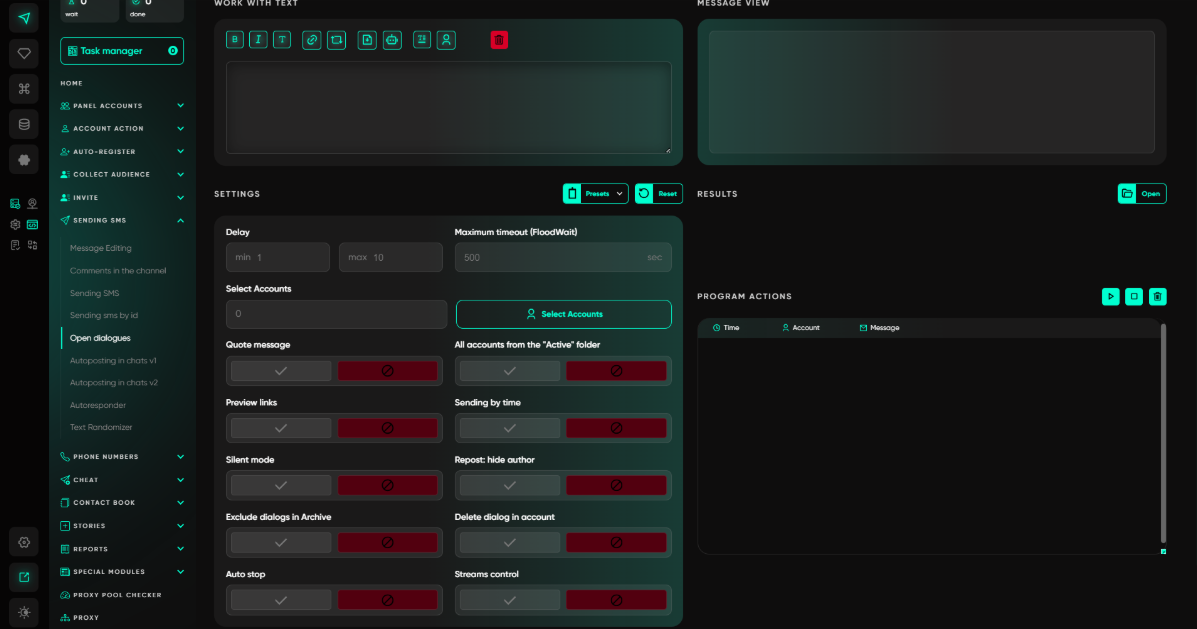Viewport: 1197px width, 629px height.
Task: Apply italic formatting in the text toolbar
Action: tap(258, 40)
